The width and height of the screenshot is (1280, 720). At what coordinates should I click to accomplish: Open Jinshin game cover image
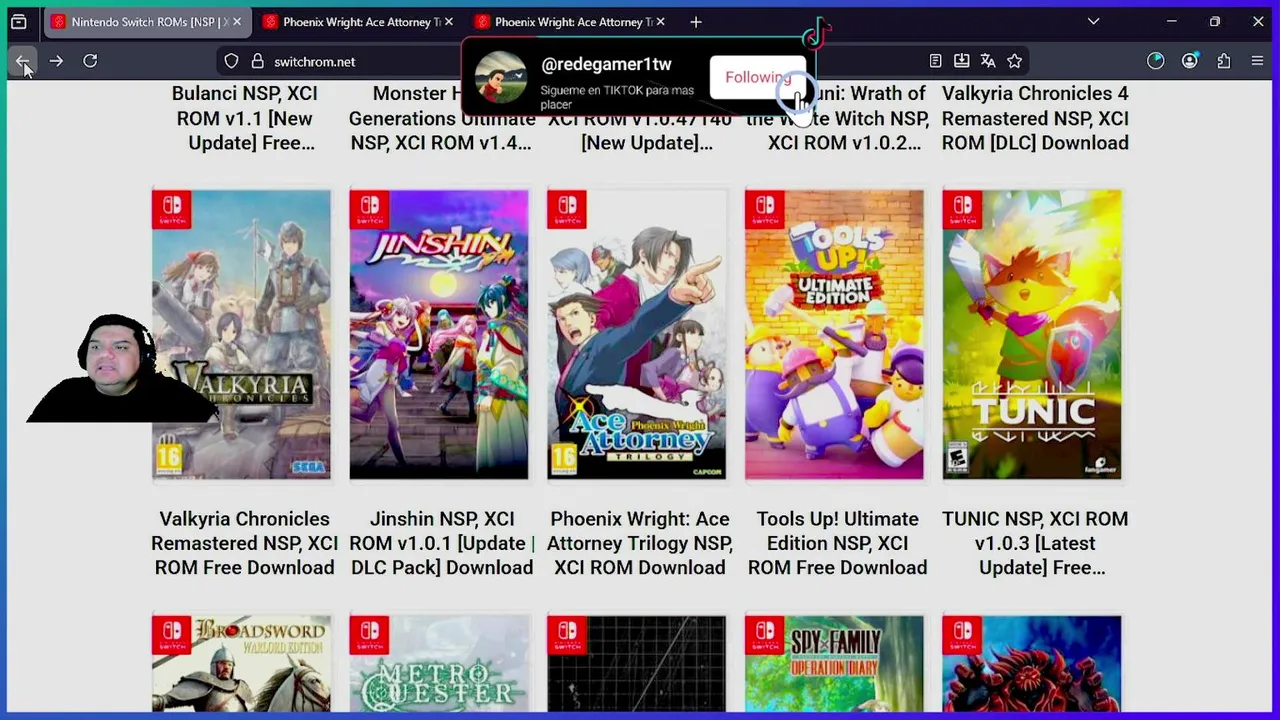pyautogui.click(x=439, y=335)
